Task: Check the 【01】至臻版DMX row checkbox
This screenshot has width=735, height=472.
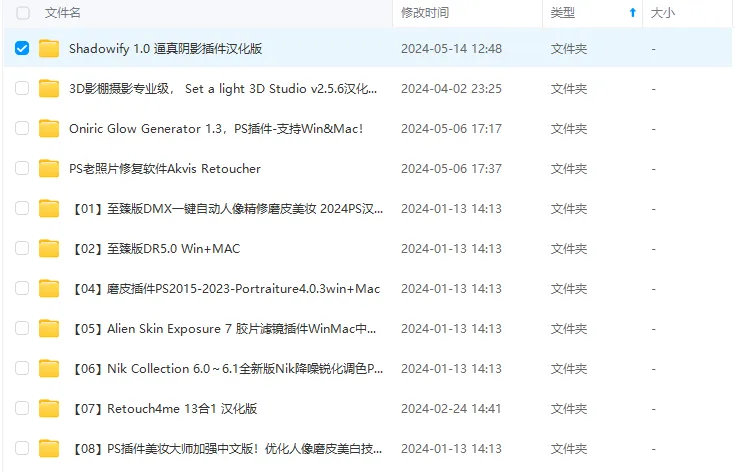Action: pos(22,208)
